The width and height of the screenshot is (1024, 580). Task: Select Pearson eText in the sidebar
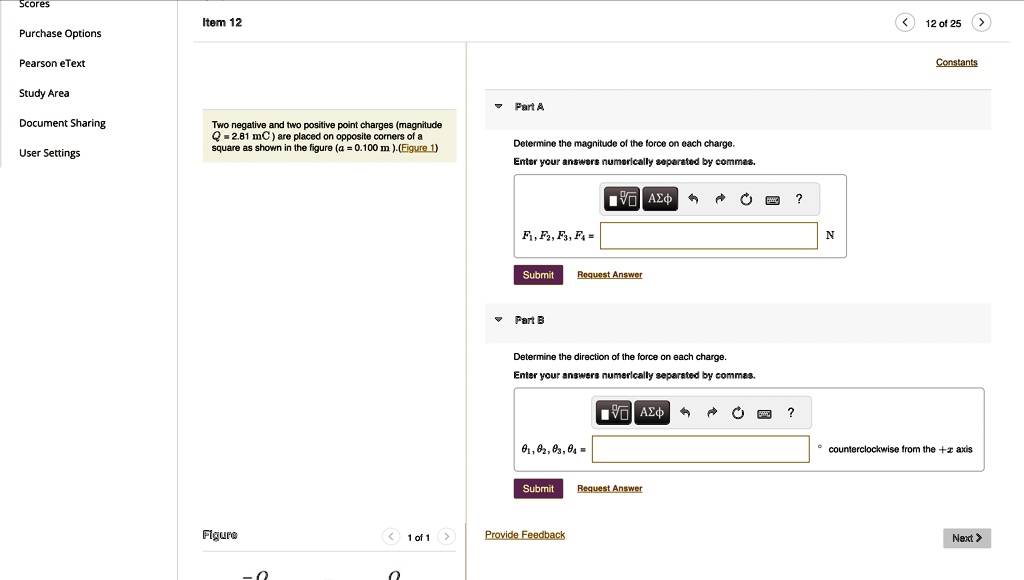(x=51, y=63)
